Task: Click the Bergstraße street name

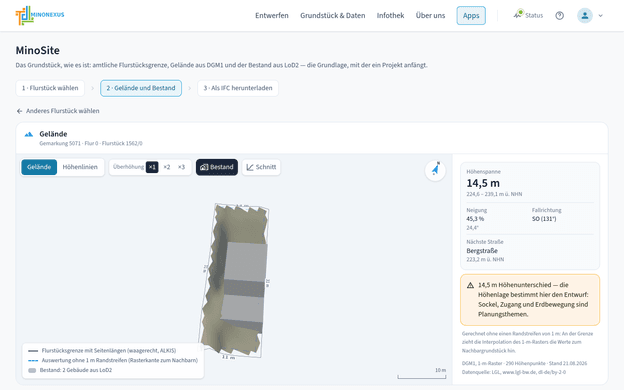Action: (482, 251)
